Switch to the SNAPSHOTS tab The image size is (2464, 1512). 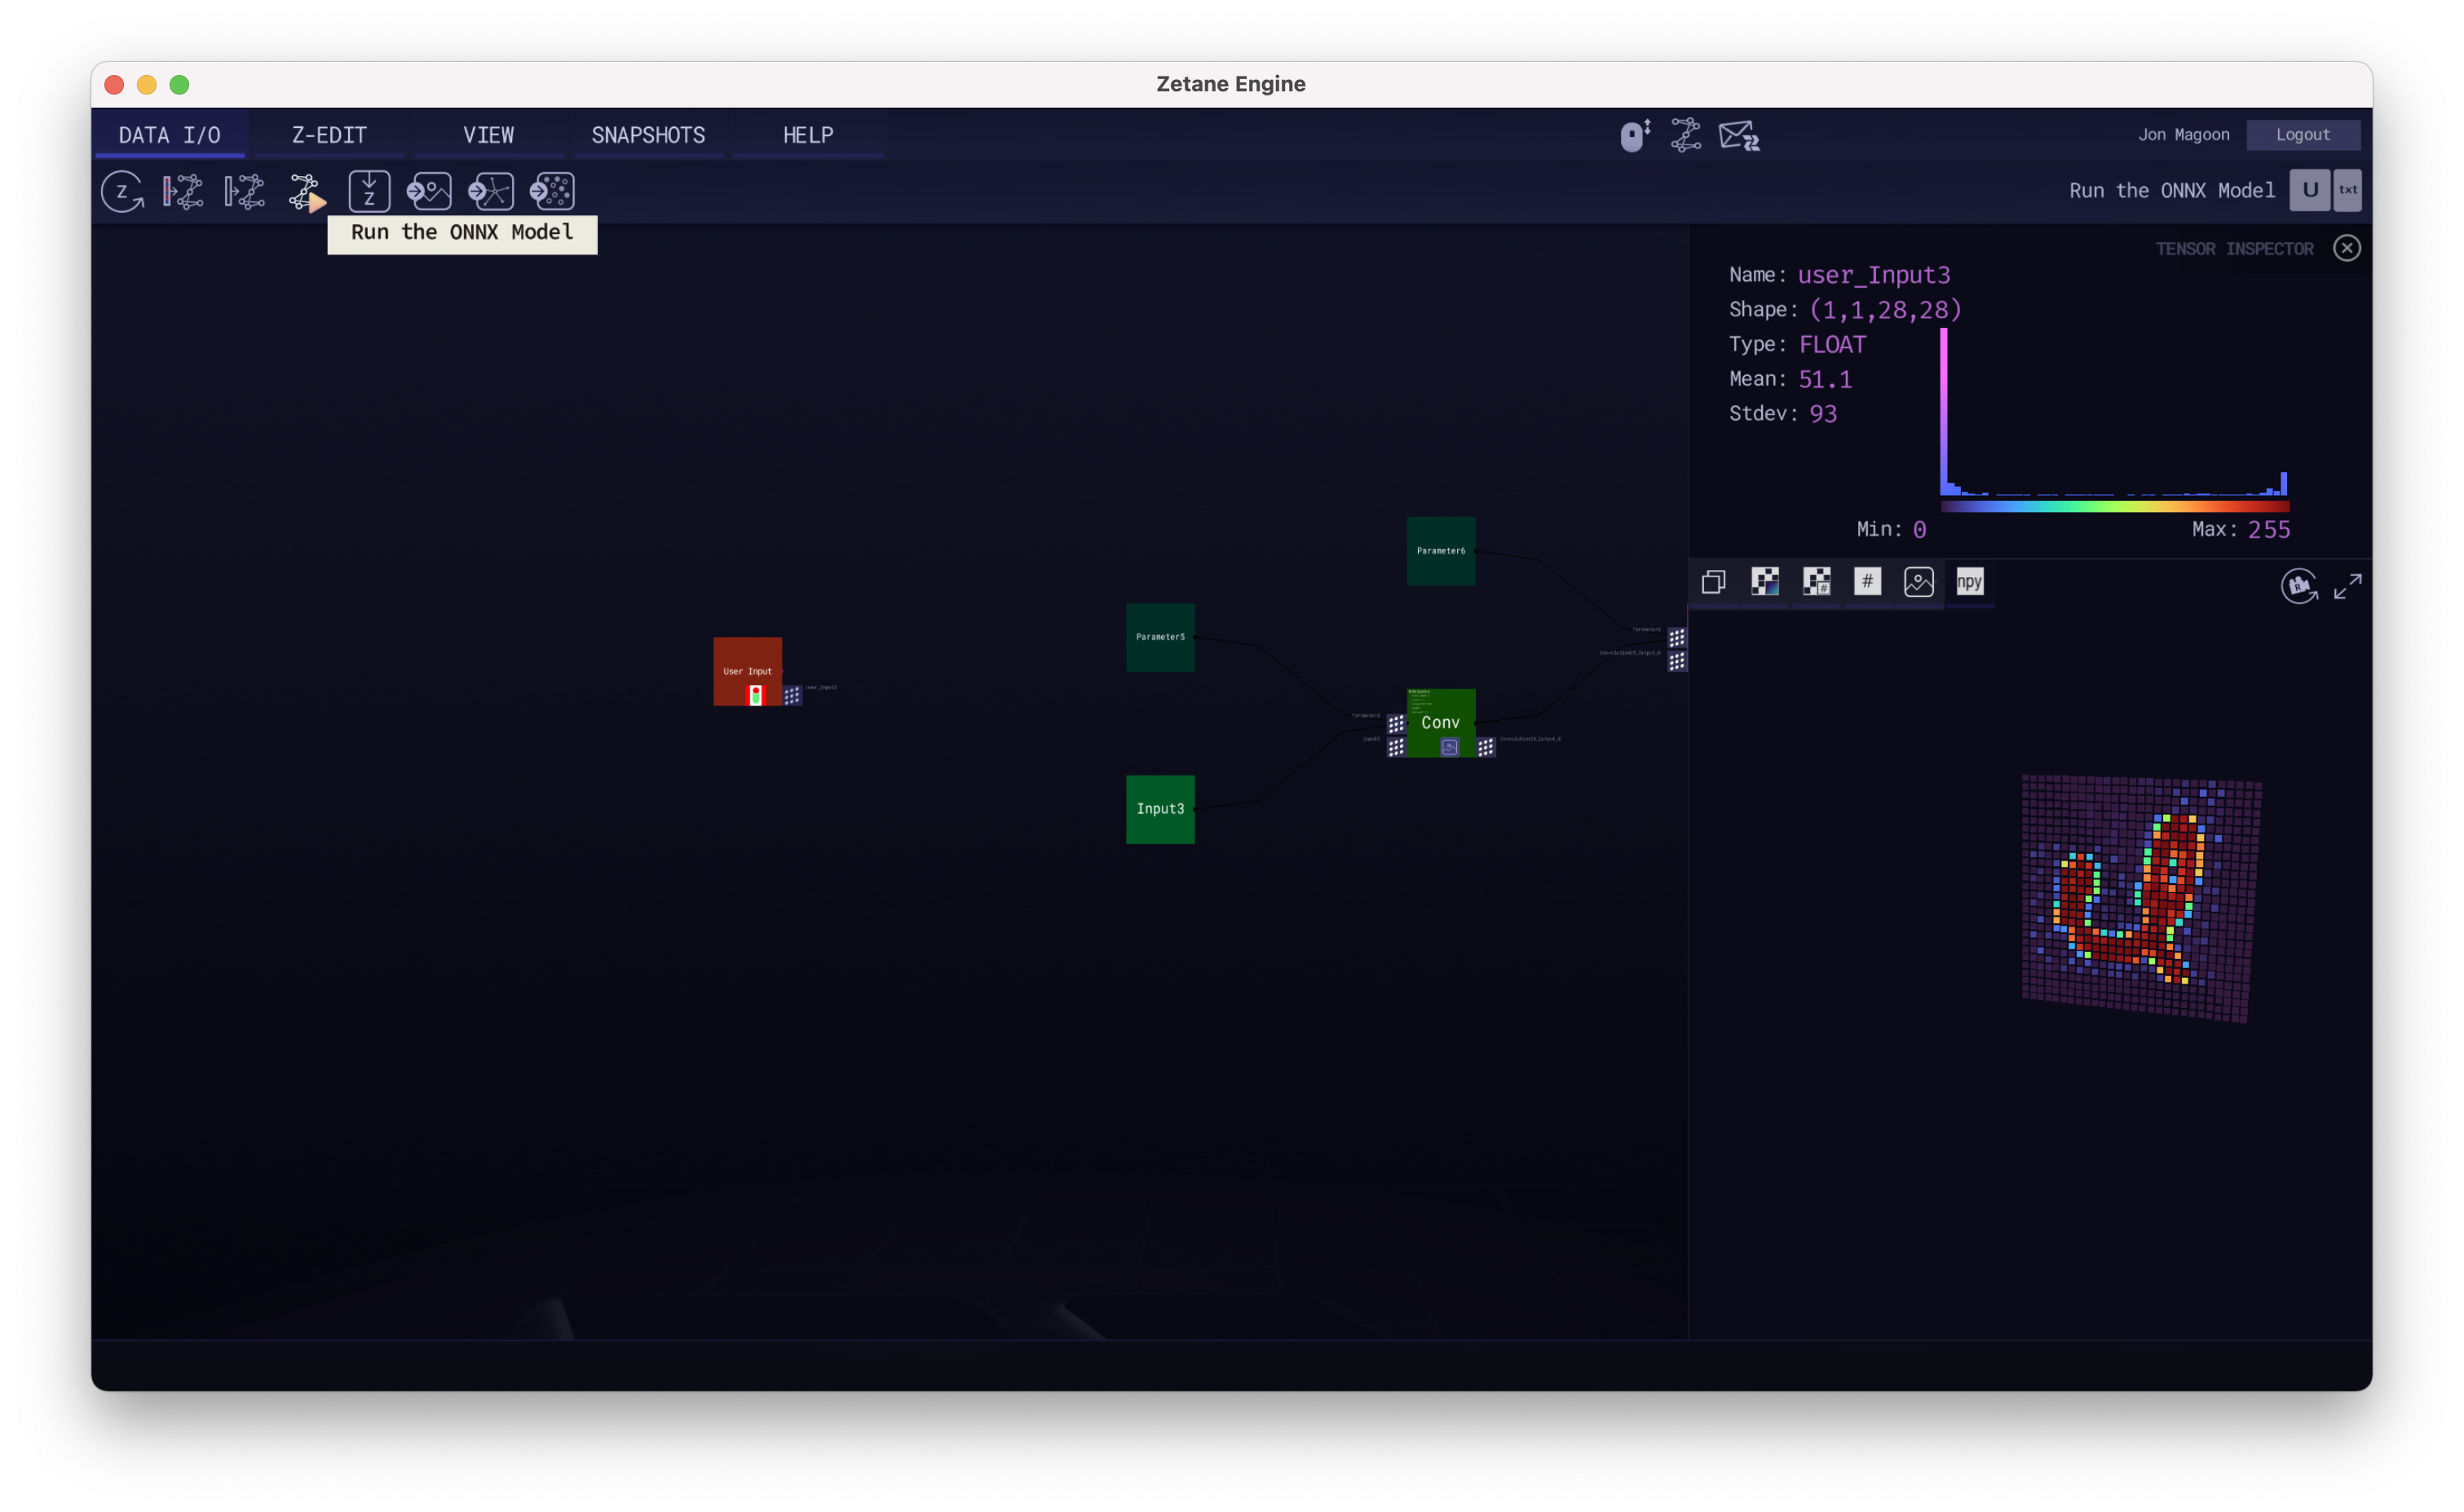click(648, 135)
